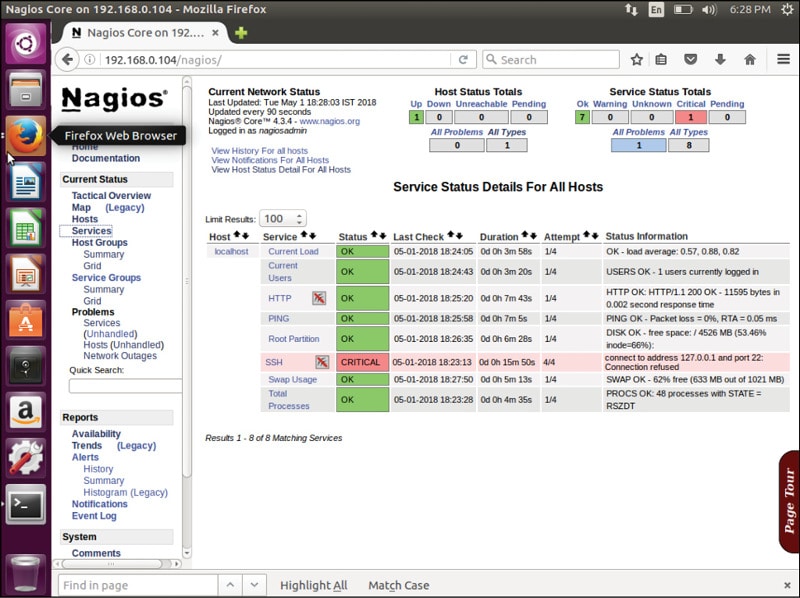Open the Pocket icon in the toolbar

[x=692, y=60]
